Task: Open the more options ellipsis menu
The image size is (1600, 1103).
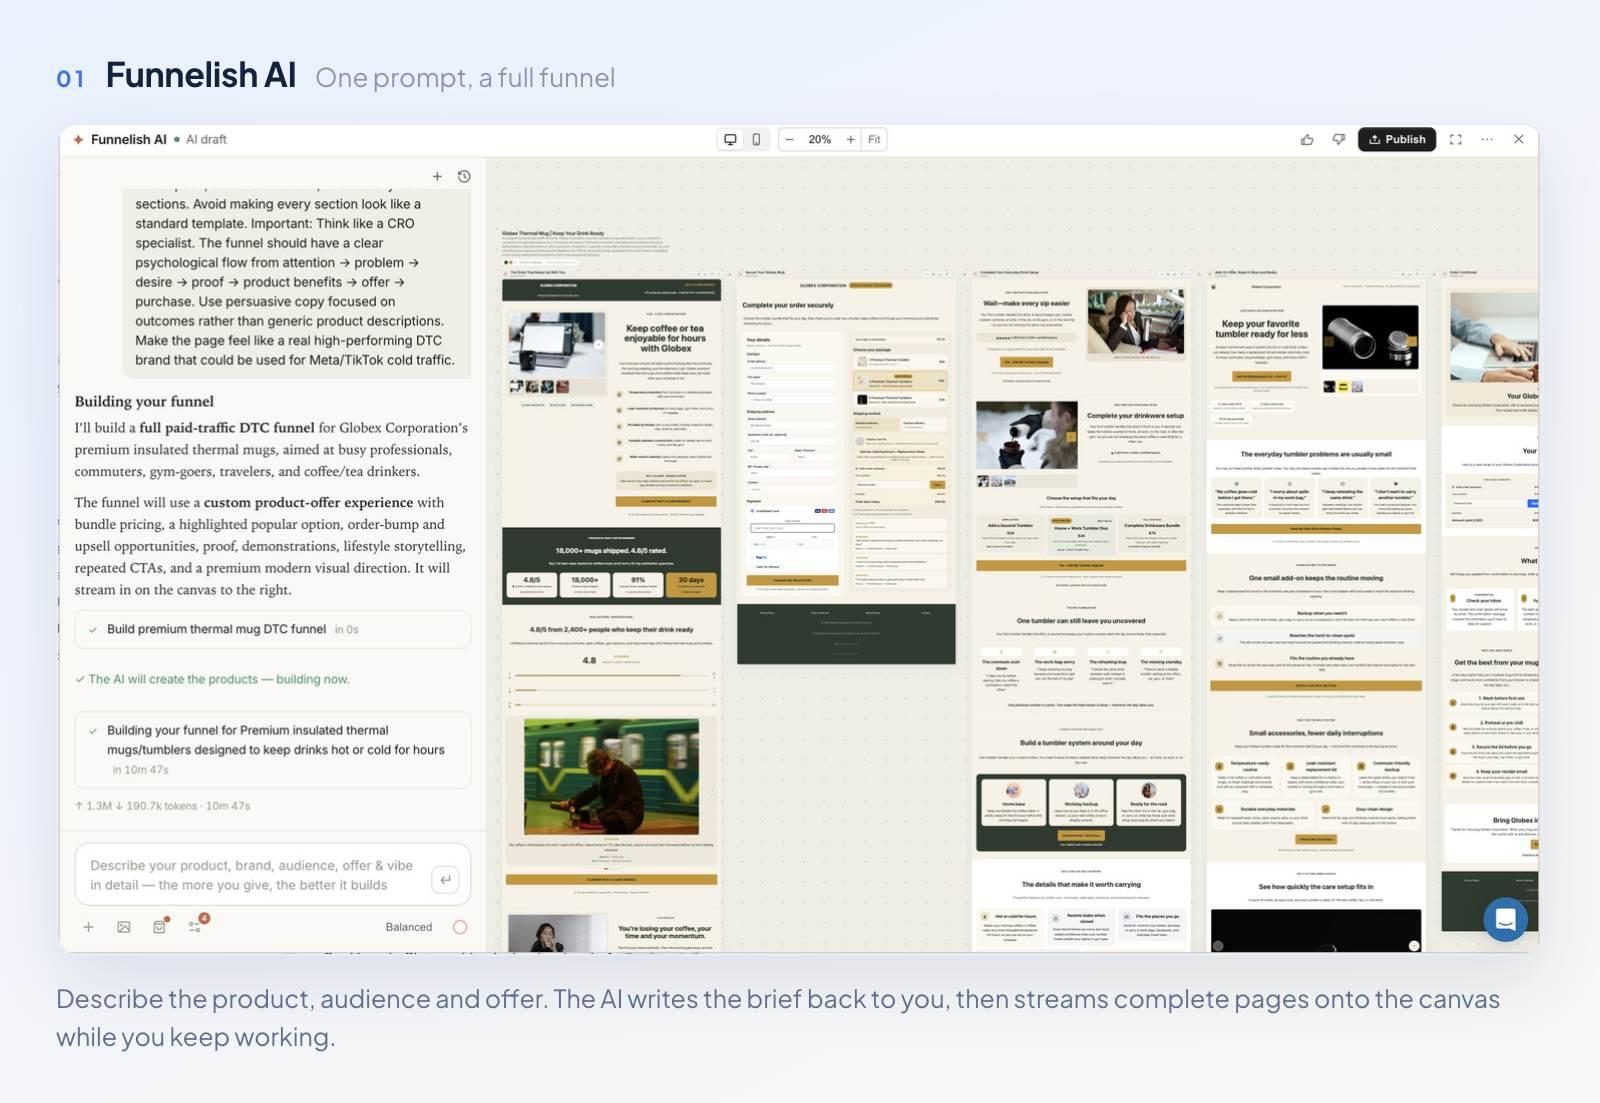Action: (1487, 140)
